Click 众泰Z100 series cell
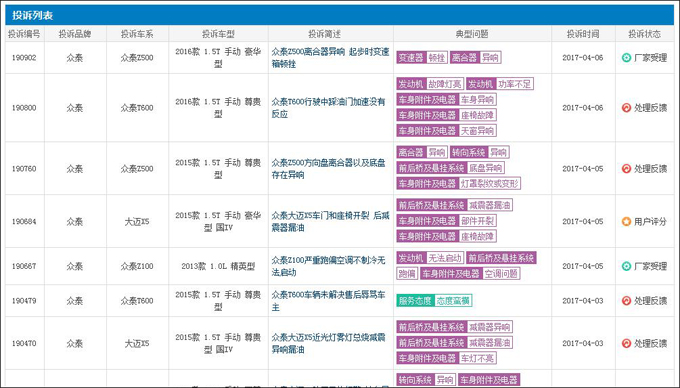The image size is (680, 388). [x=137, y=266]
